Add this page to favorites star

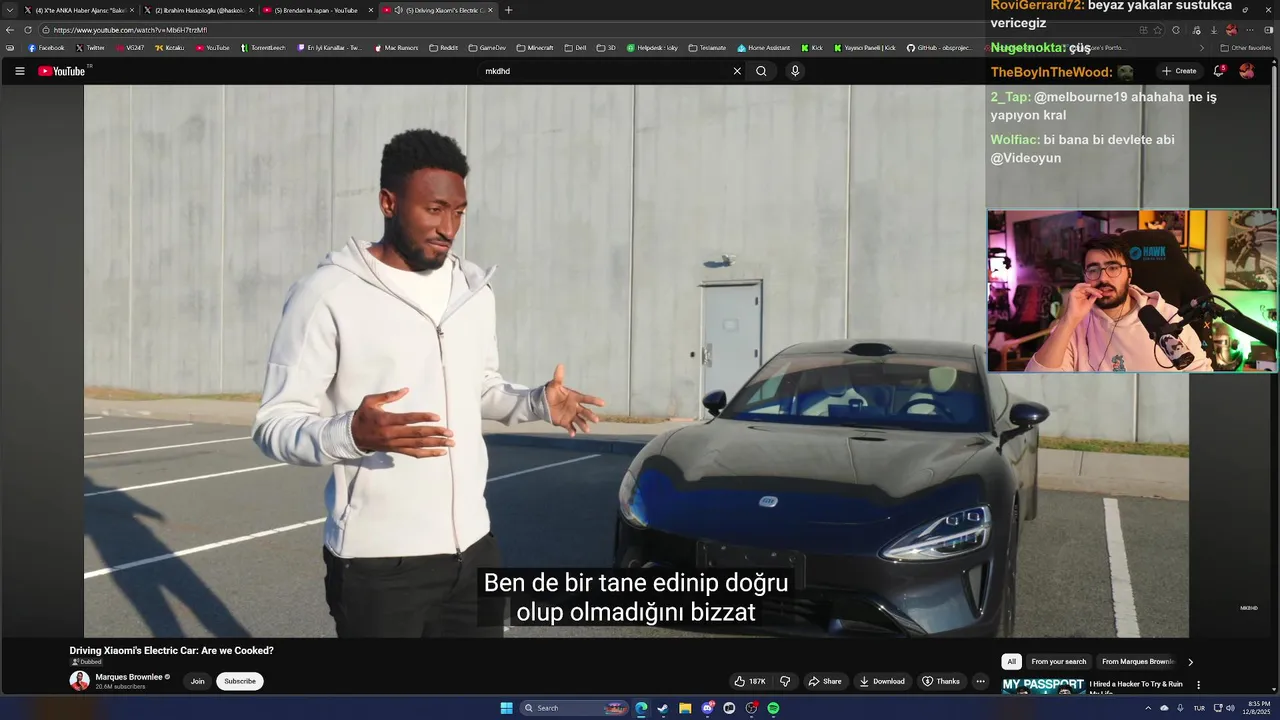[1158, 30]
